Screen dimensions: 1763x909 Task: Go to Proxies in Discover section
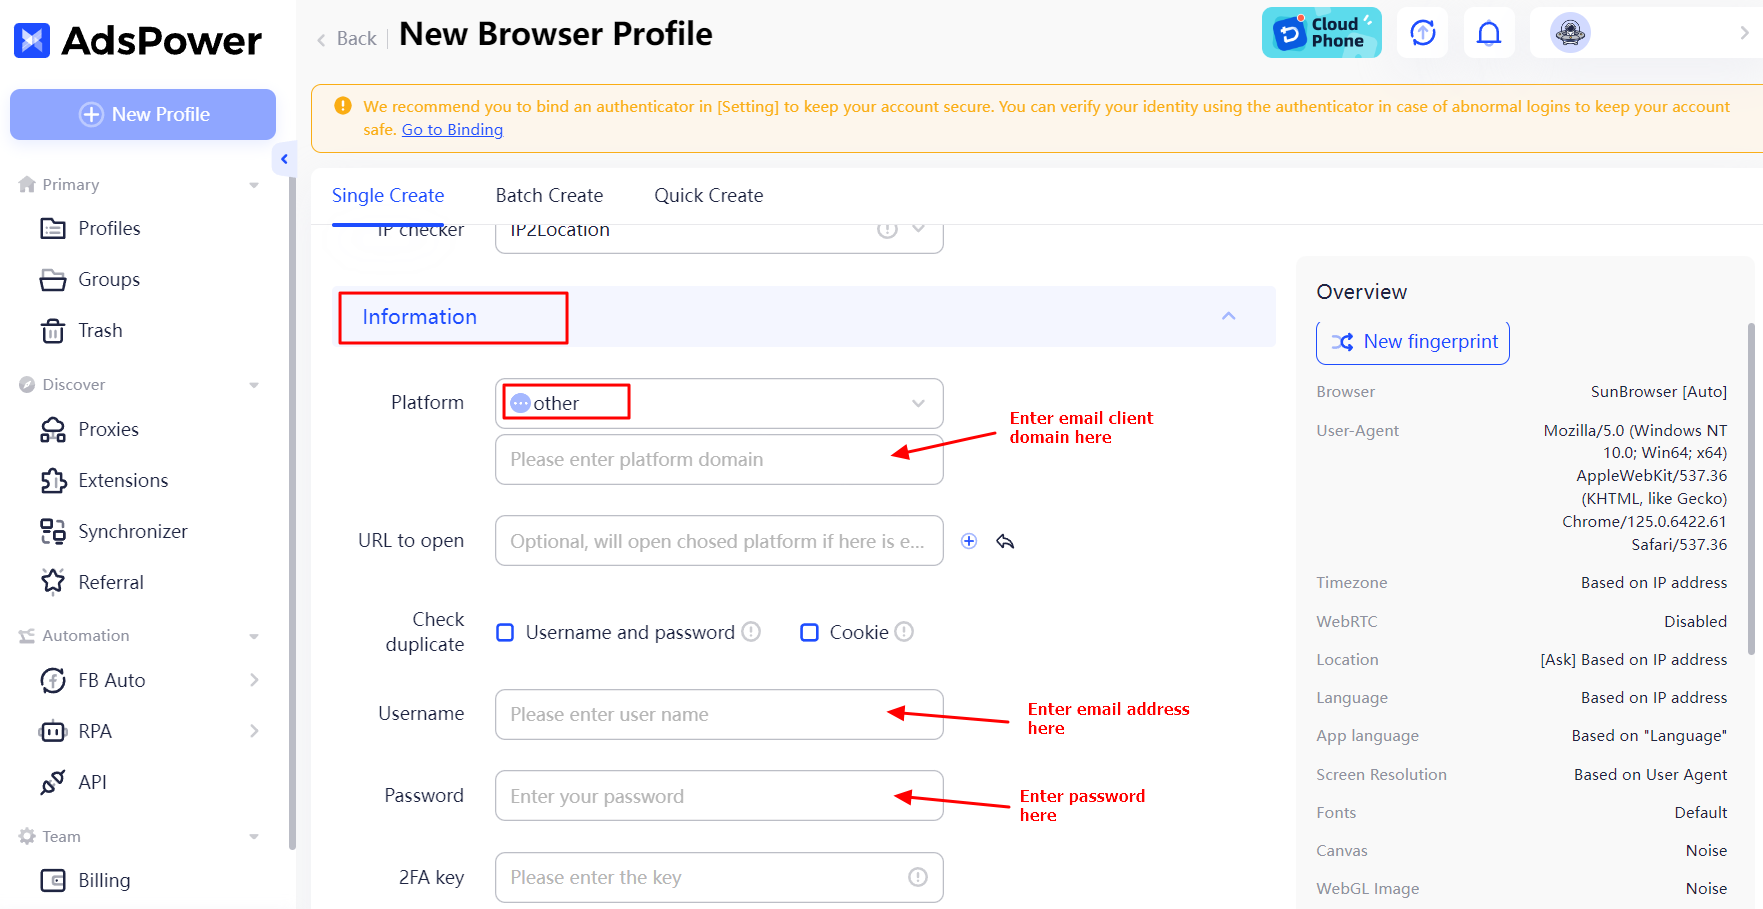pyautogui.click(x=108, y=429)
